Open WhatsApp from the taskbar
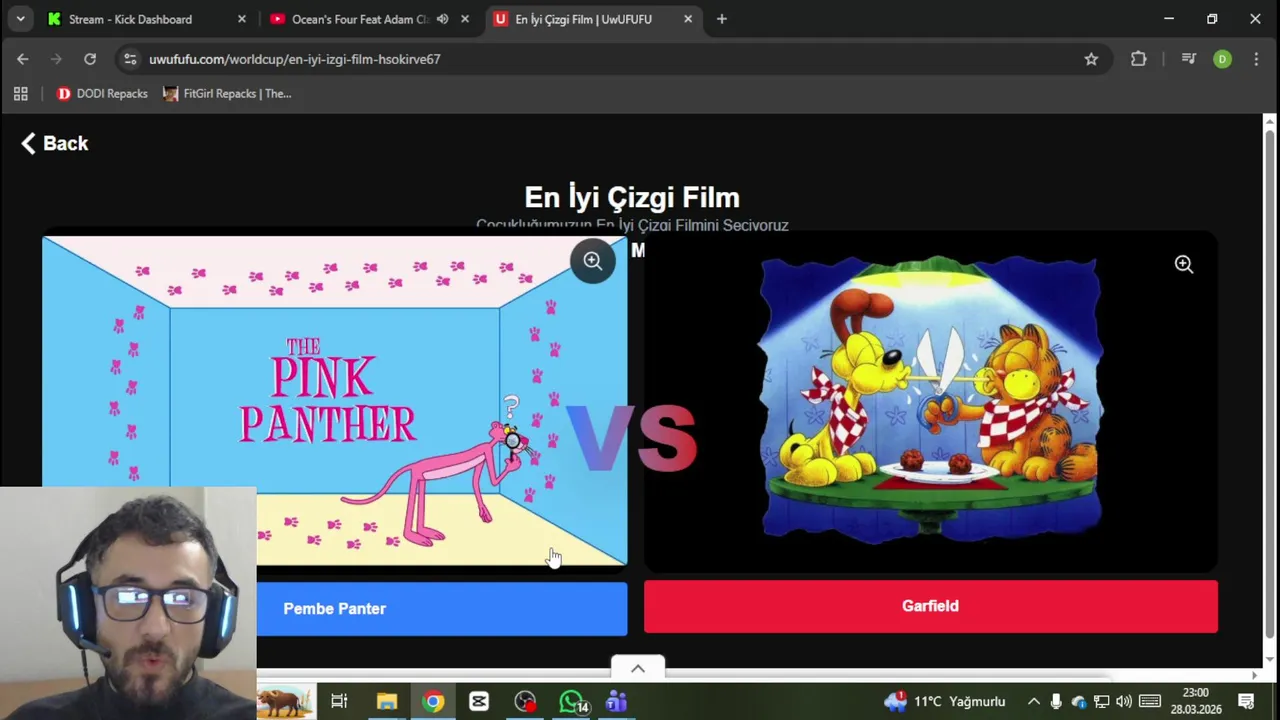The width and height of the screenshot is (1280, 720). (x=571, y=702)
